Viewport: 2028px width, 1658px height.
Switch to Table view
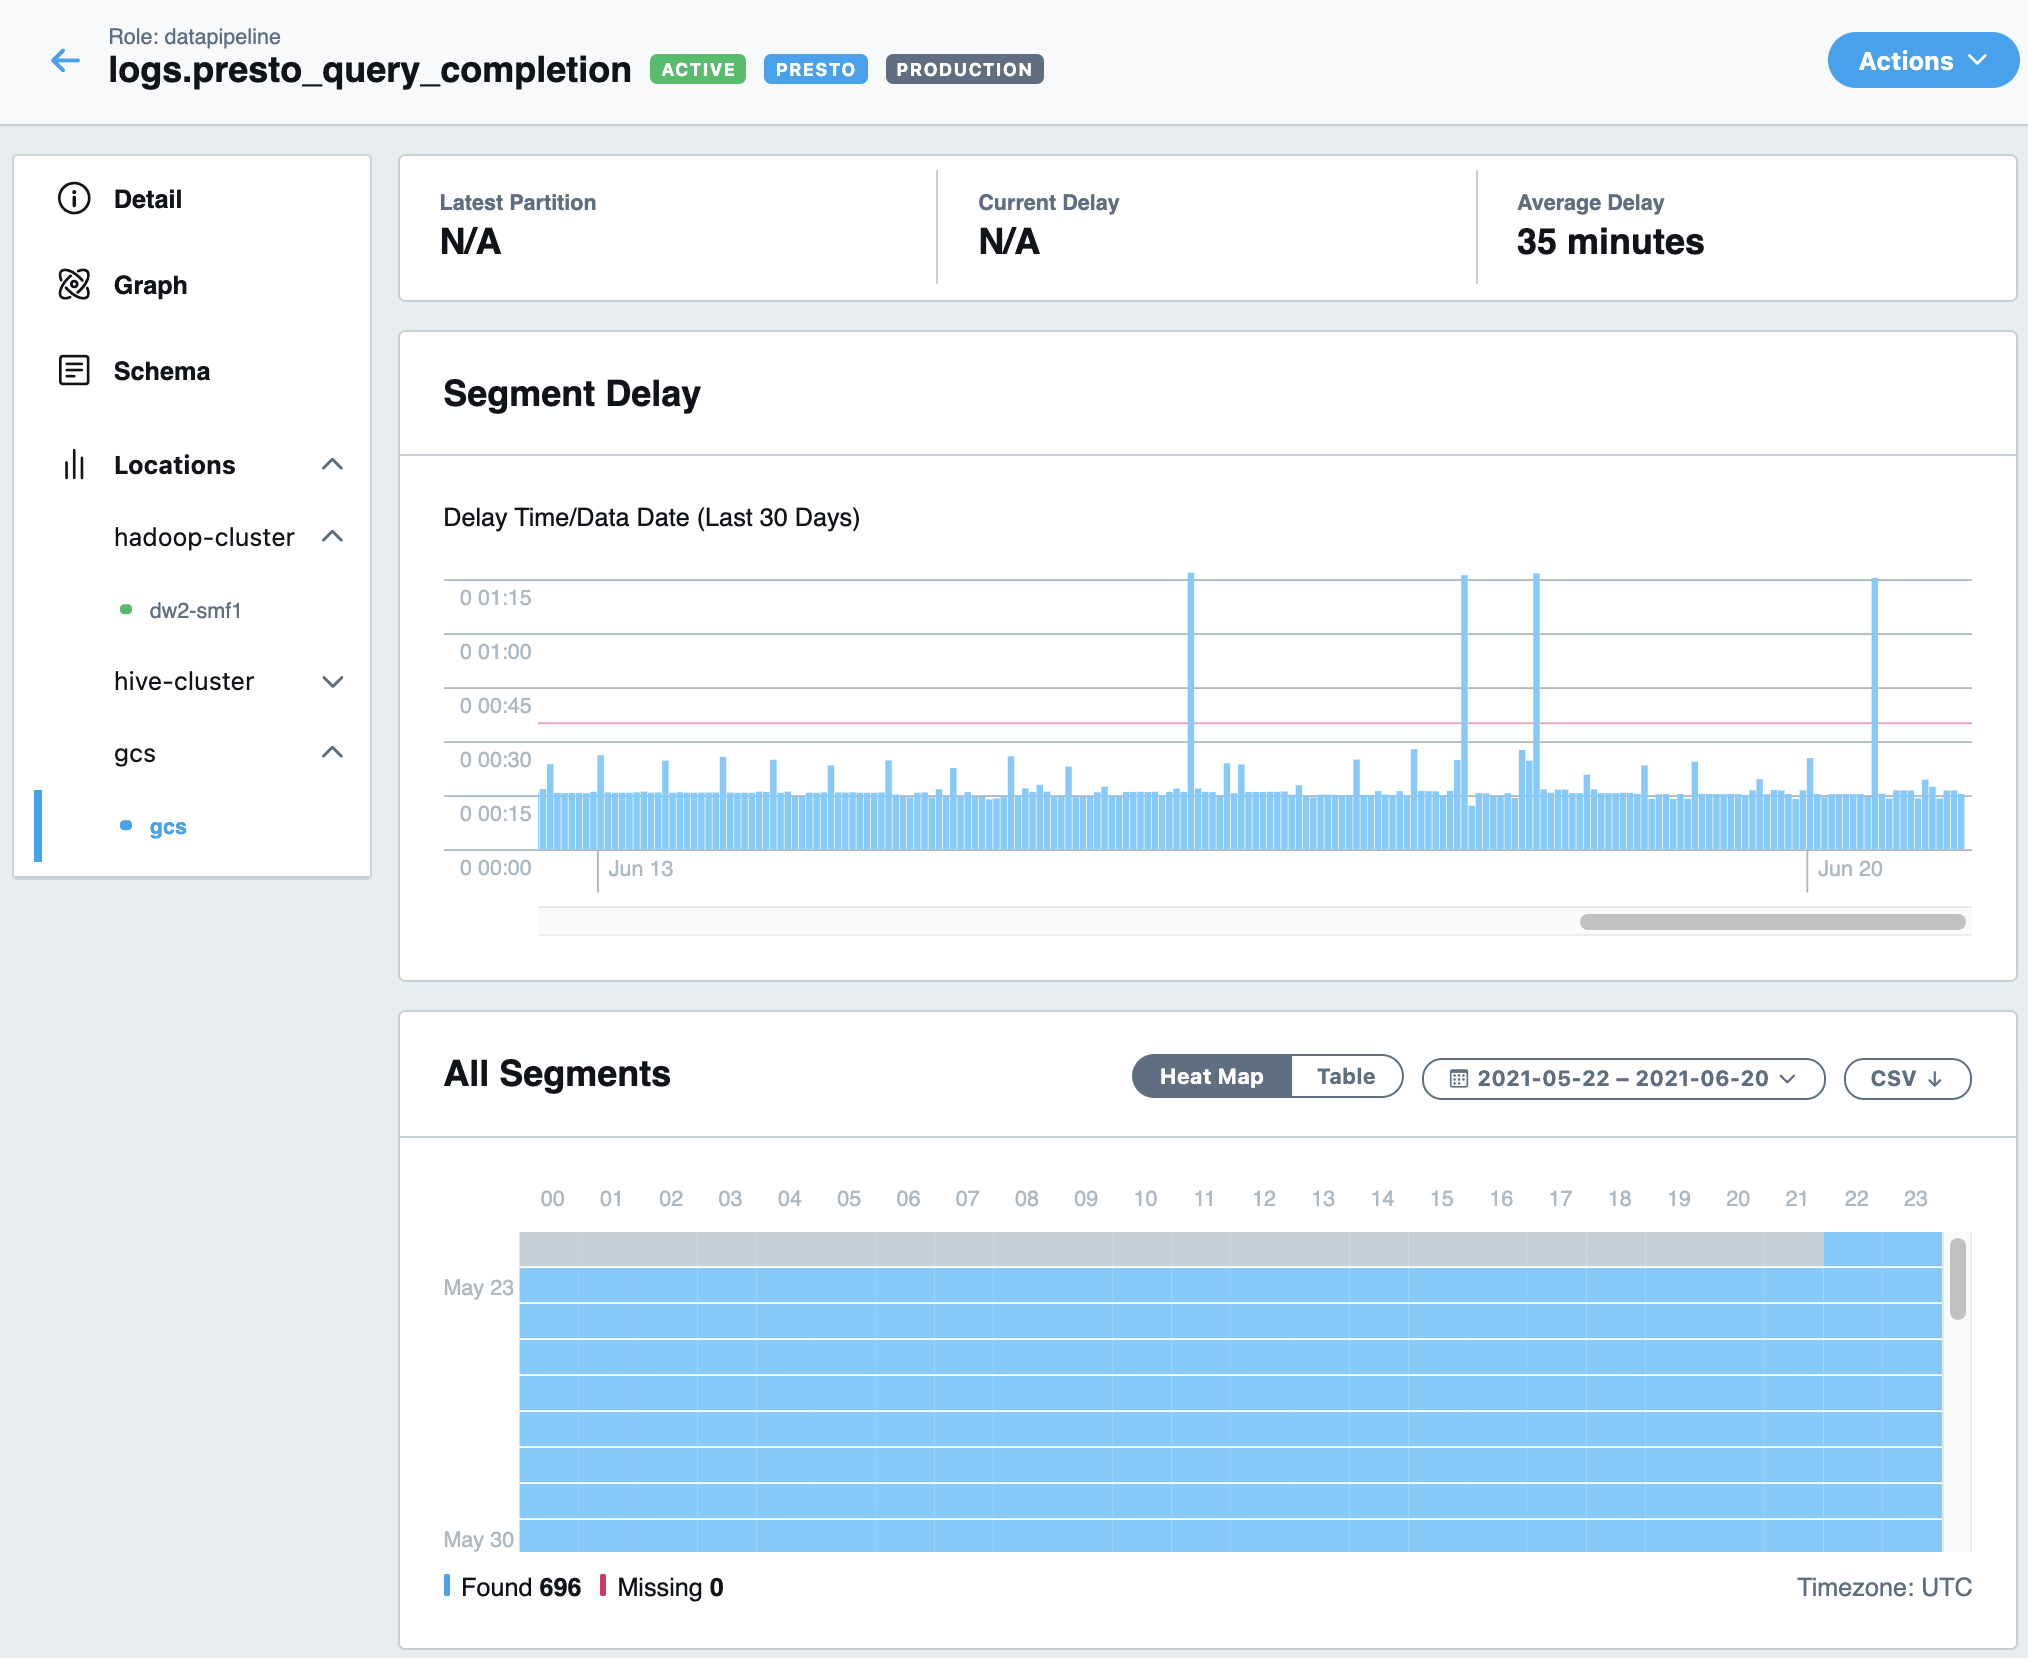[x=1345, y=1077]
